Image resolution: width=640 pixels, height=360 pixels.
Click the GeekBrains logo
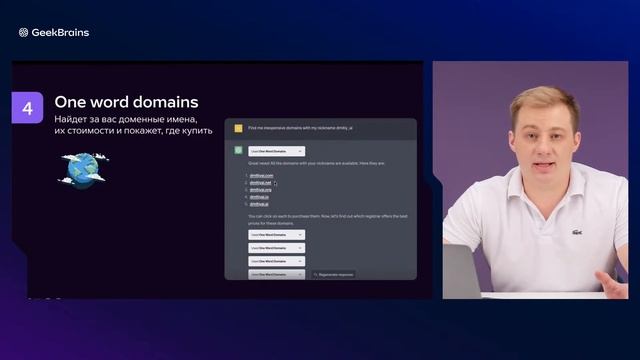click(x=54, y=33)
